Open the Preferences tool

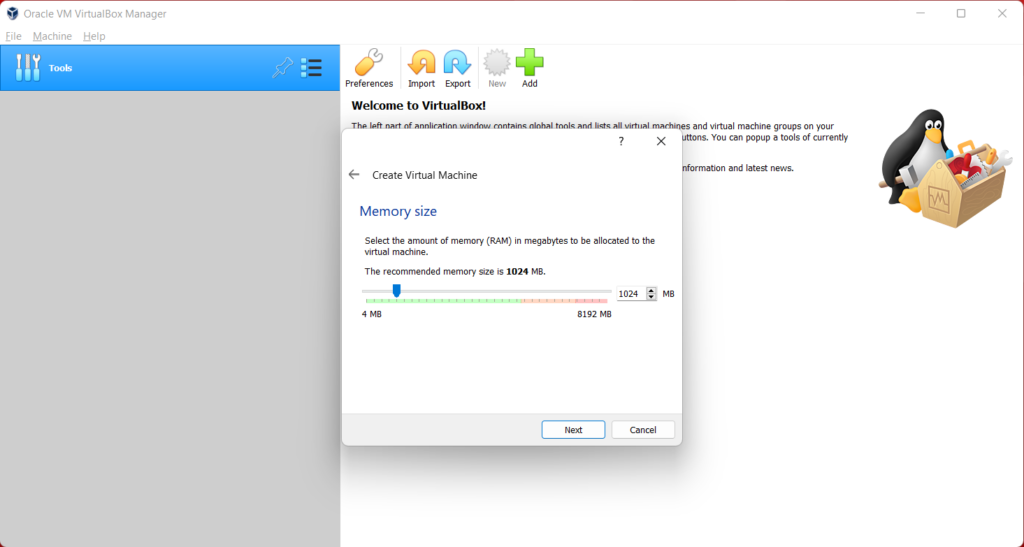pos(369,69)
